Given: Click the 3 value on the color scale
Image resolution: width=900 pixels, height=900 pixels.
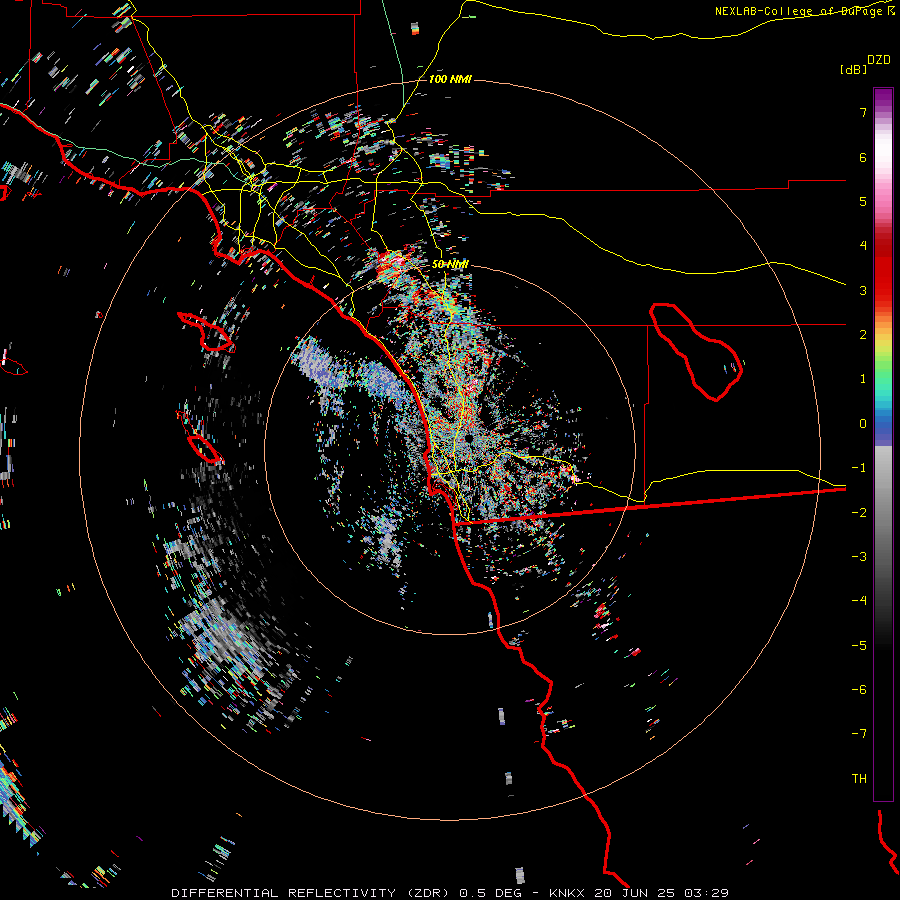Looking at the screenshot, I should point(863,290).
